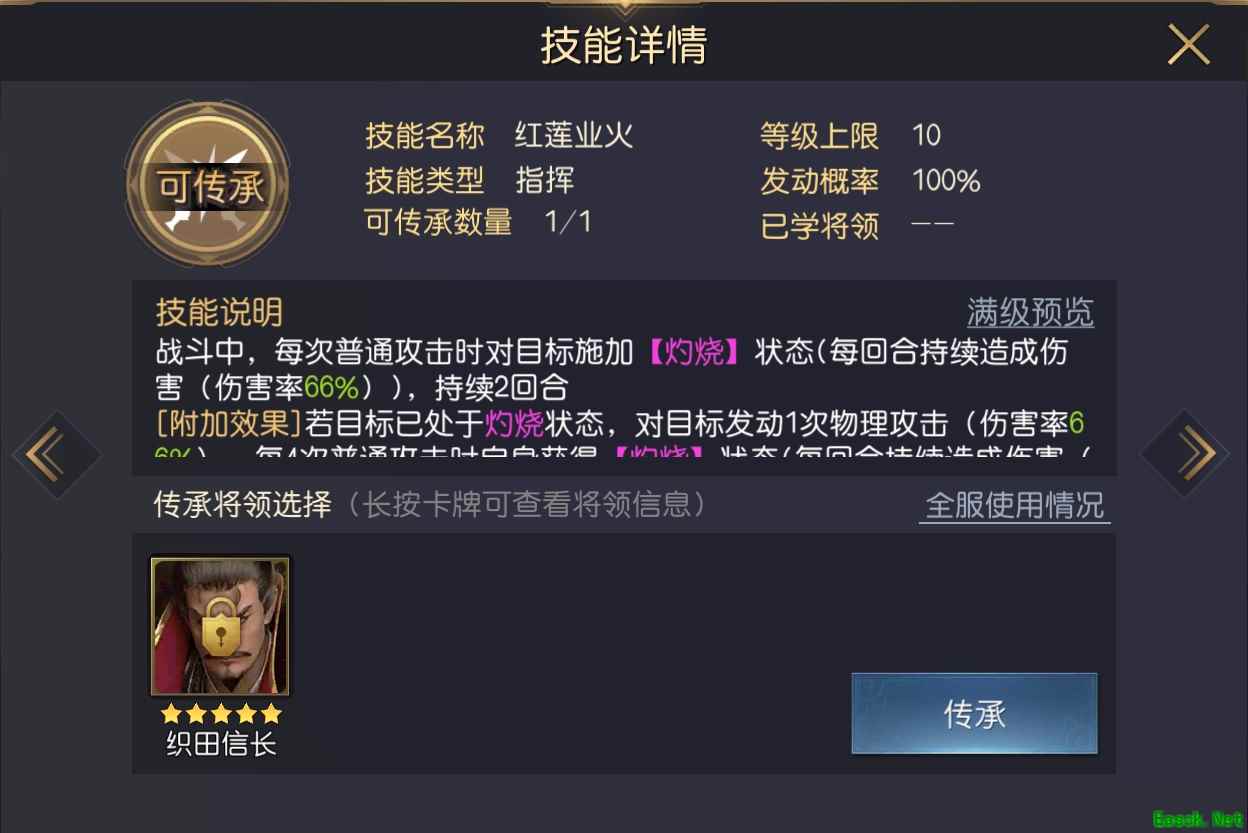1248x833 pixels.
Task: Select the 织田信长 general portrait
Action: pyautogui.click(x=220, y=627)
